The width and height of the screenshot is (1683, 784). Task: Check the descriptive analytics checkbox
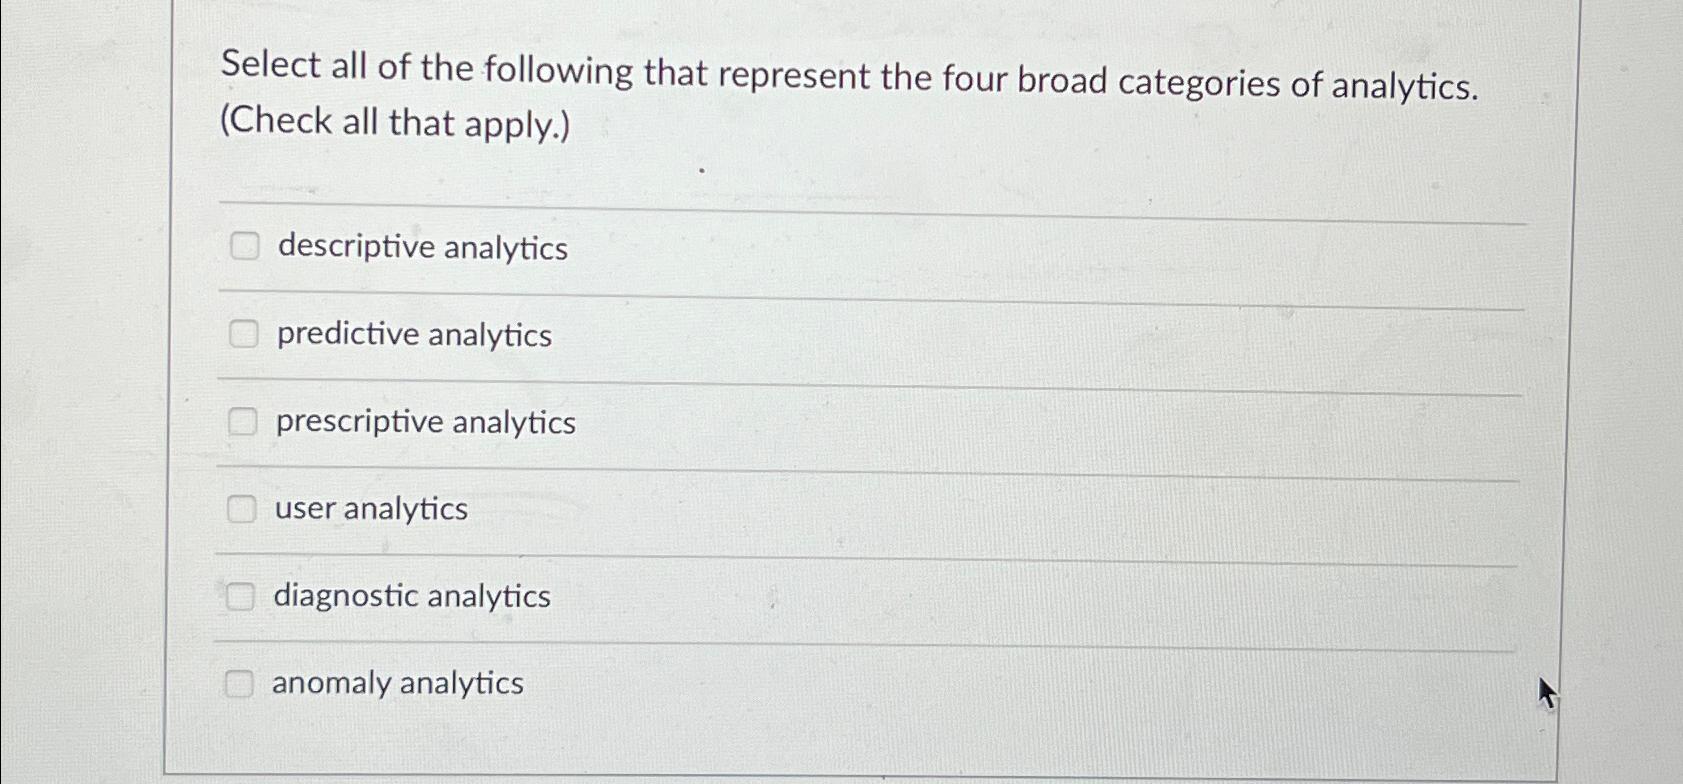click(243, 246)
